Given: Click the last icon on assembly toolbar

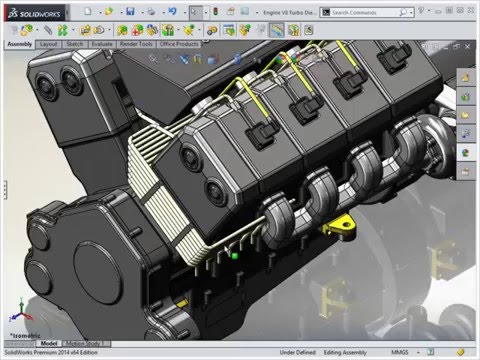Looking at the screenshot, I should pos(309,30).
